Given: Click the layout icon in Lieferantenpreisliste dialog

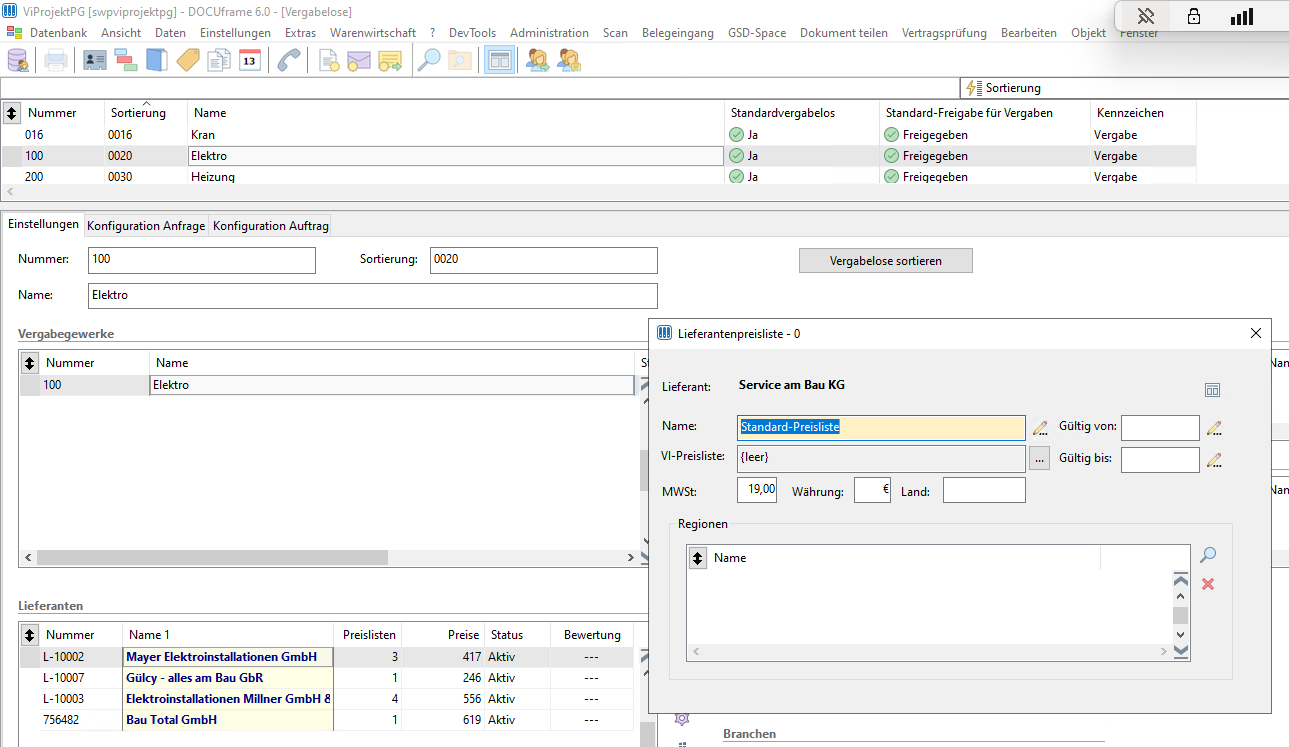Looking at the screenshot, I should pyautogui.click(x=1212, y=390).
